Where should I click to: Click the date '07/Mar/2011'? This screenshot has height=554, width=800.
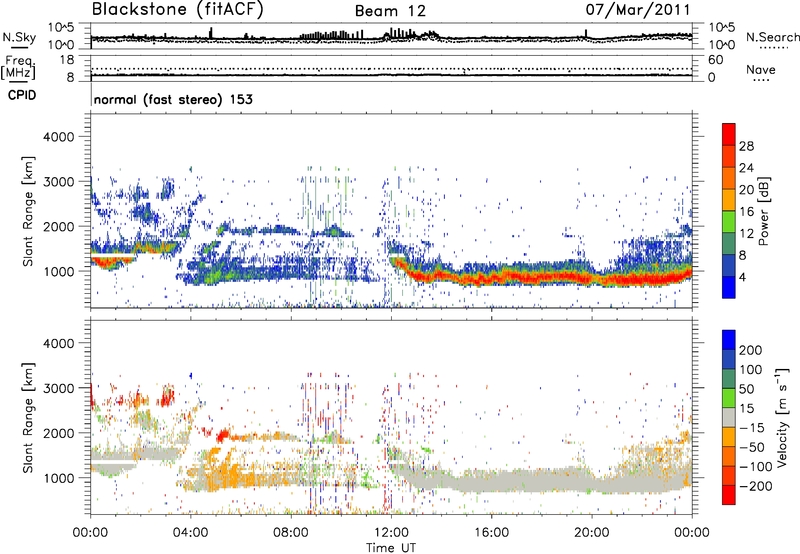coord(638,9)
